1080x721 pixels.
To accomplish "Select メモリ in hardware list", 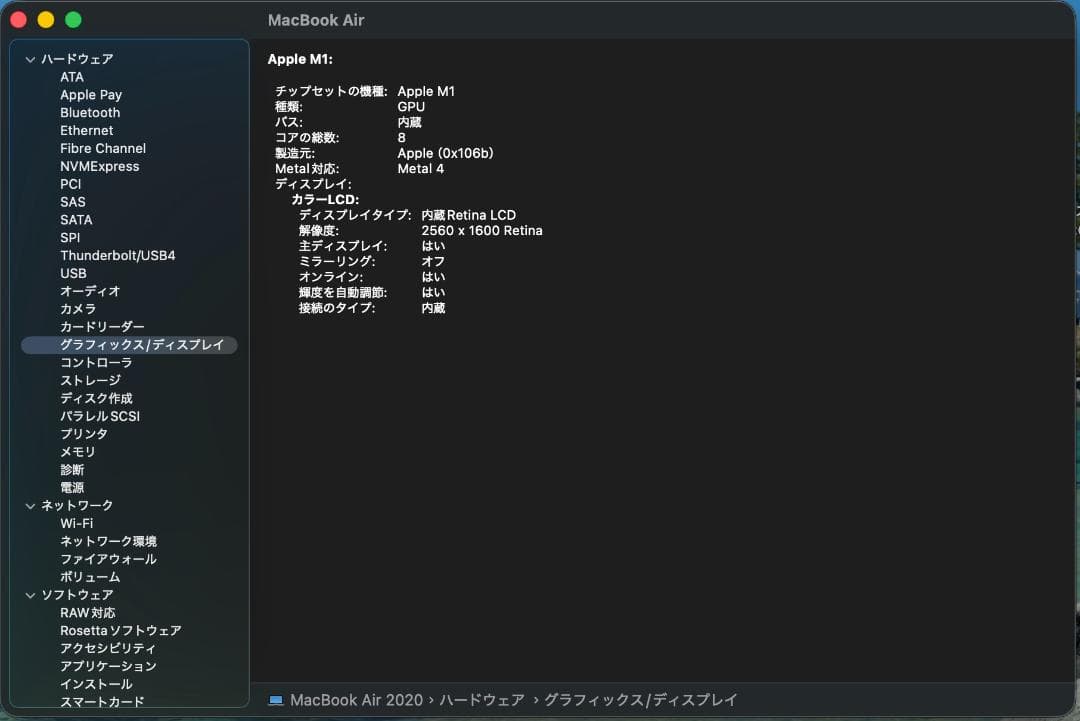I will pyautogui.click(x=78, y=452).
